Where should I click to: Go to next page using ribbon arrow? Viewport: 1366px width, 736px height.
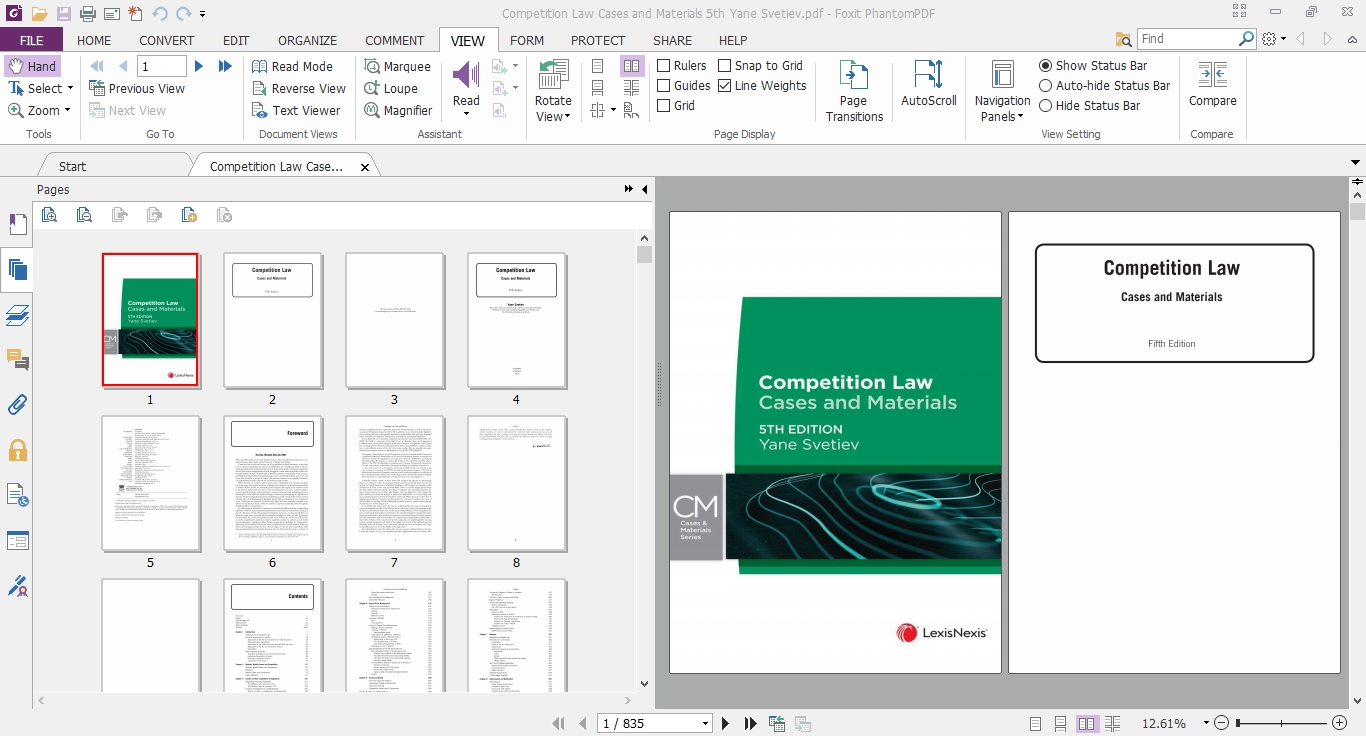199,66
